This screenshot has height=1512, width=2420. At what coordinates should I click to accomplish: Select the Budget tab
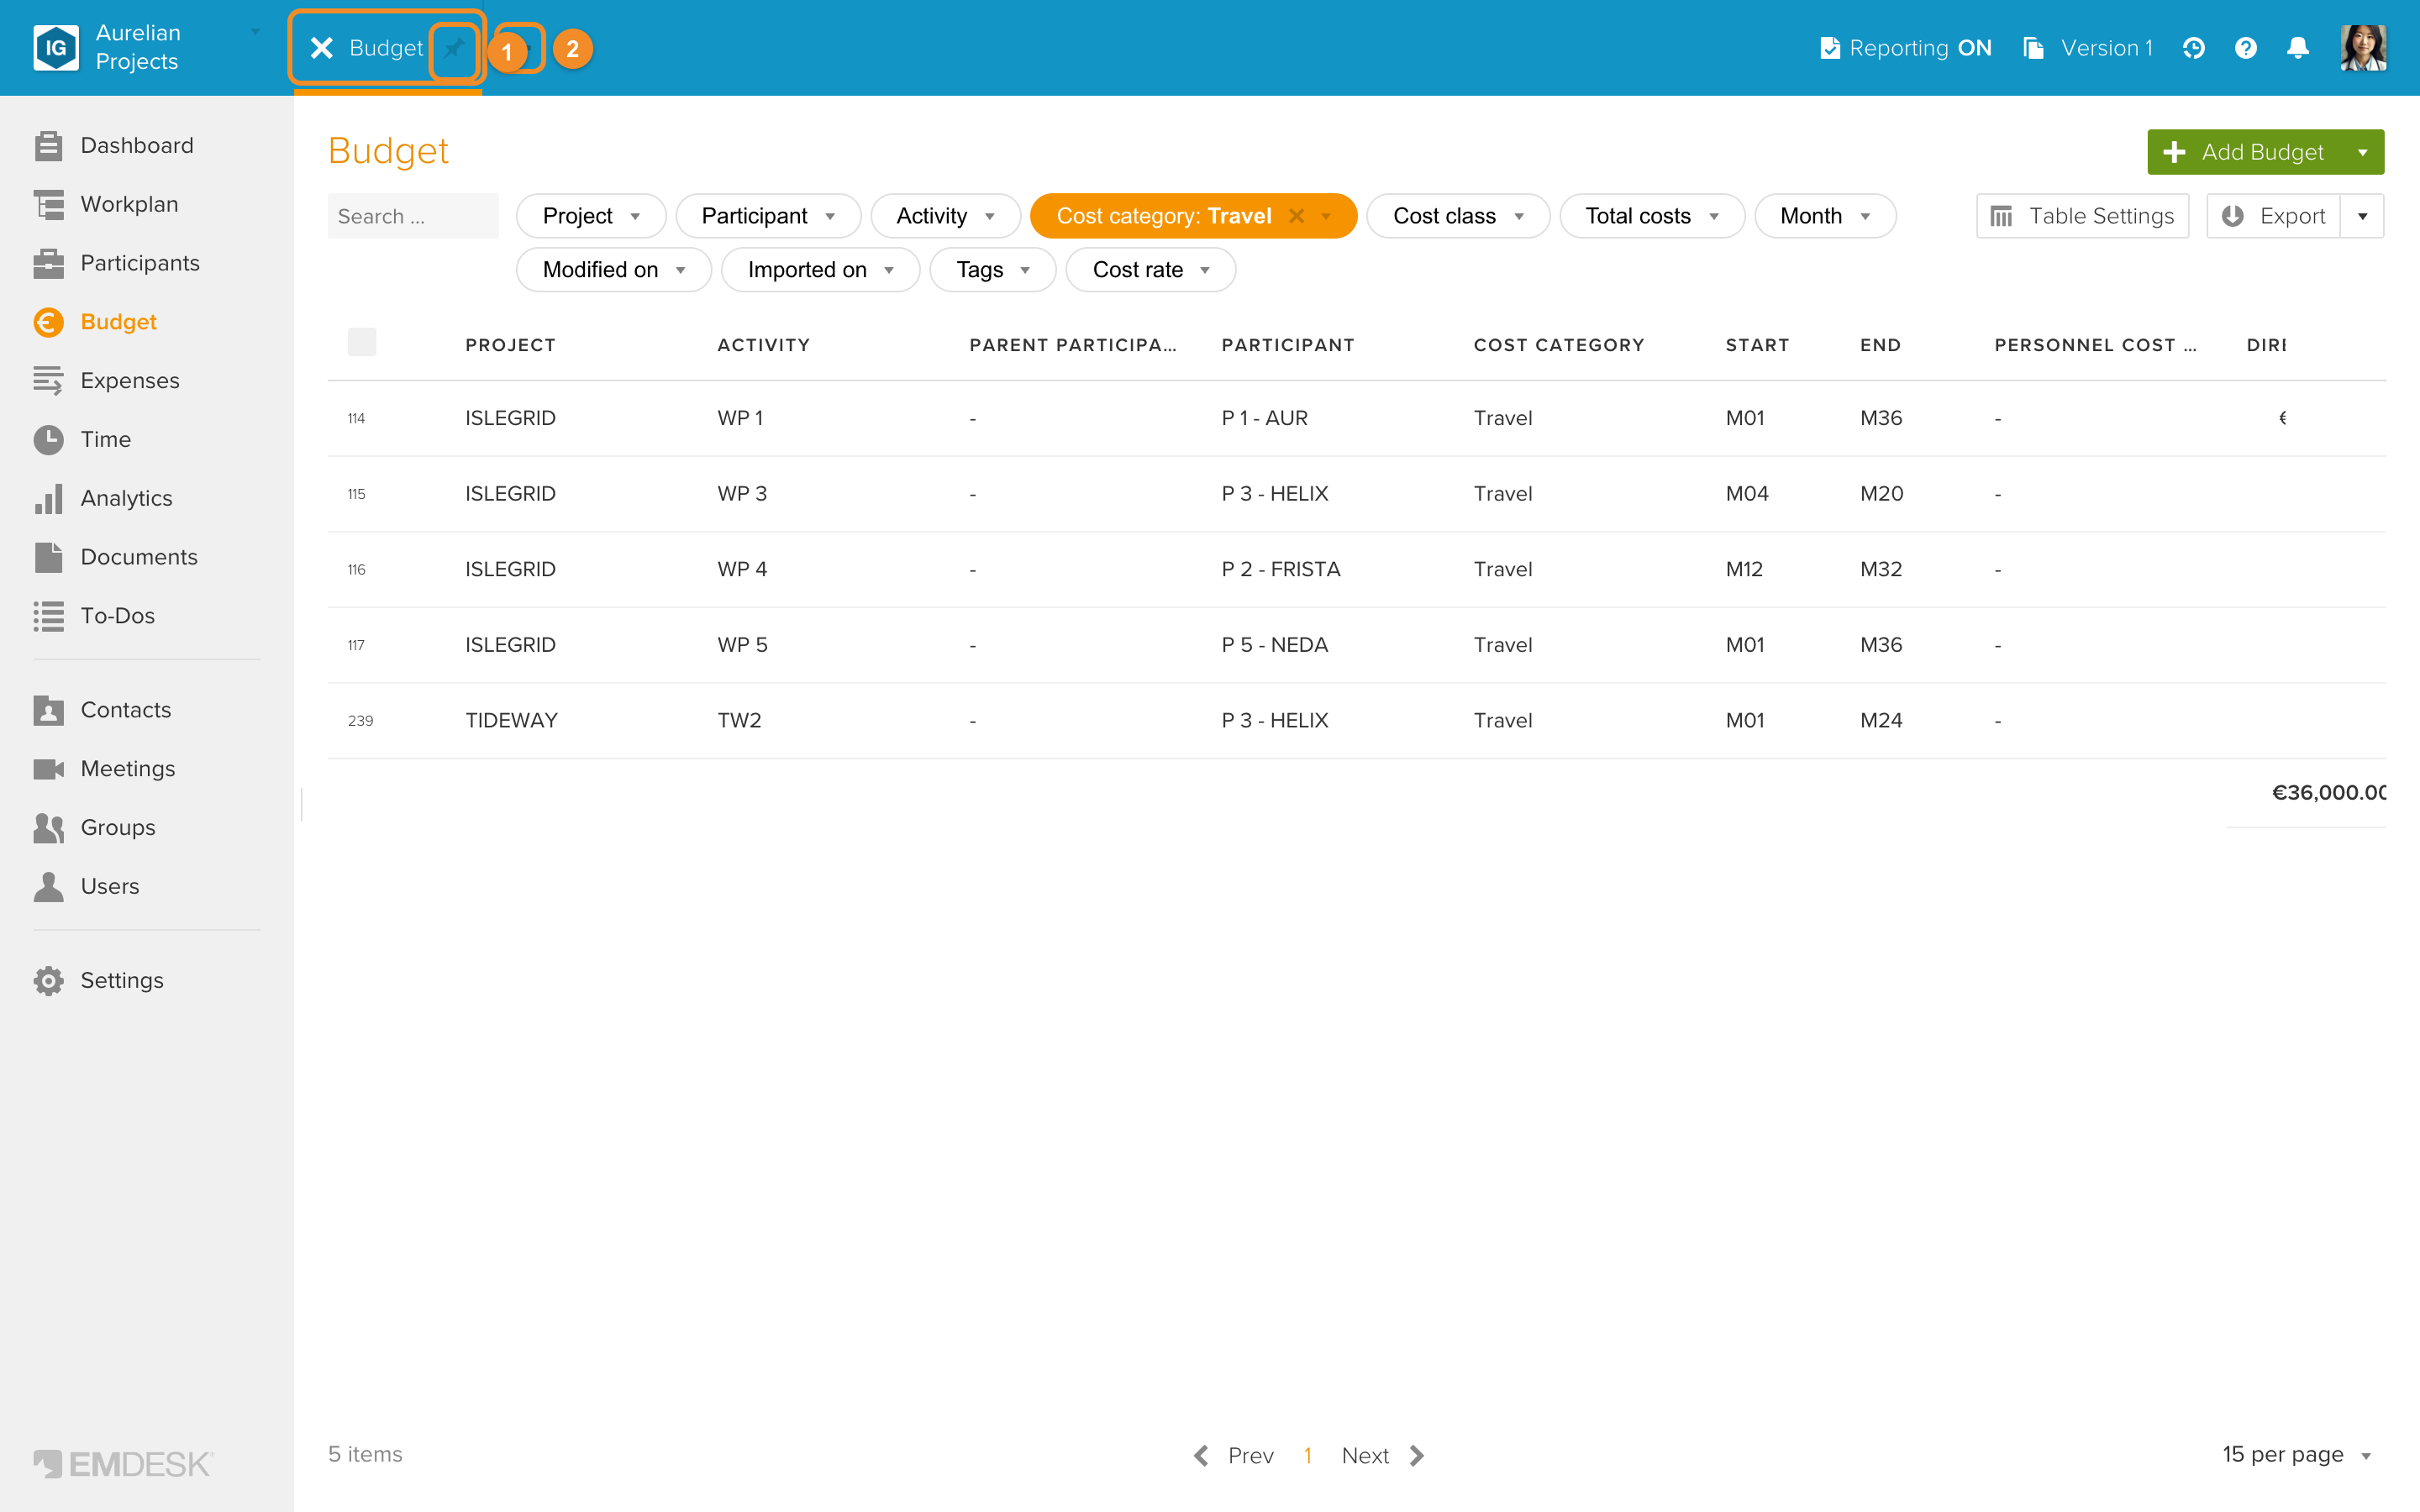(386, 48)
